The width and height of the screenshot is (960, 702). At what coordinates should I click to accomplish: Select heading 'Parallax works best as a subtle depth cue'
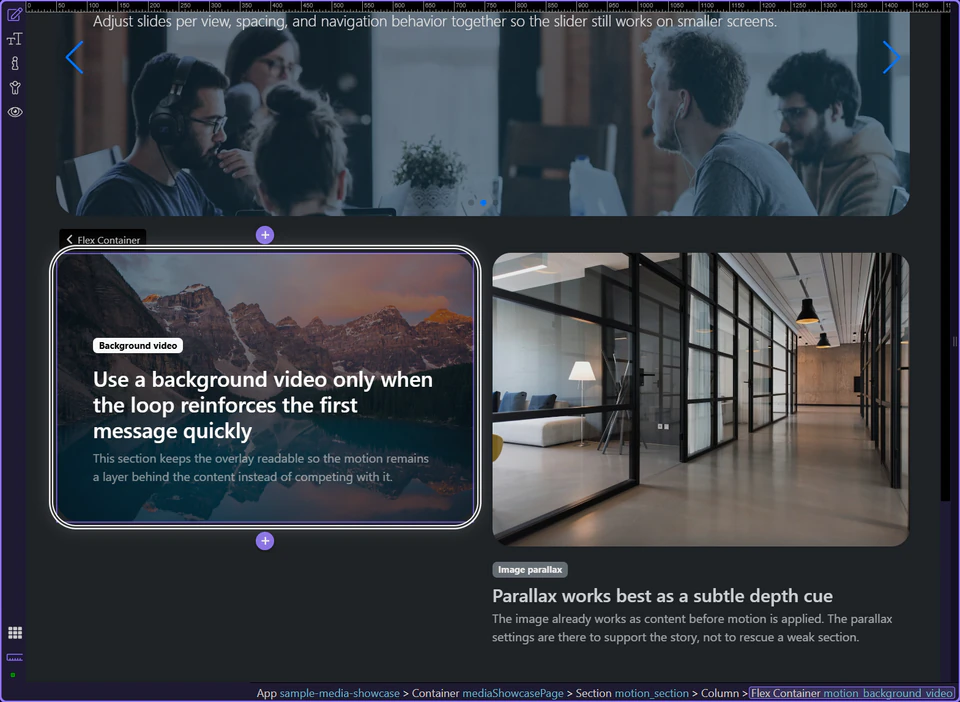[x=662, y=596]
